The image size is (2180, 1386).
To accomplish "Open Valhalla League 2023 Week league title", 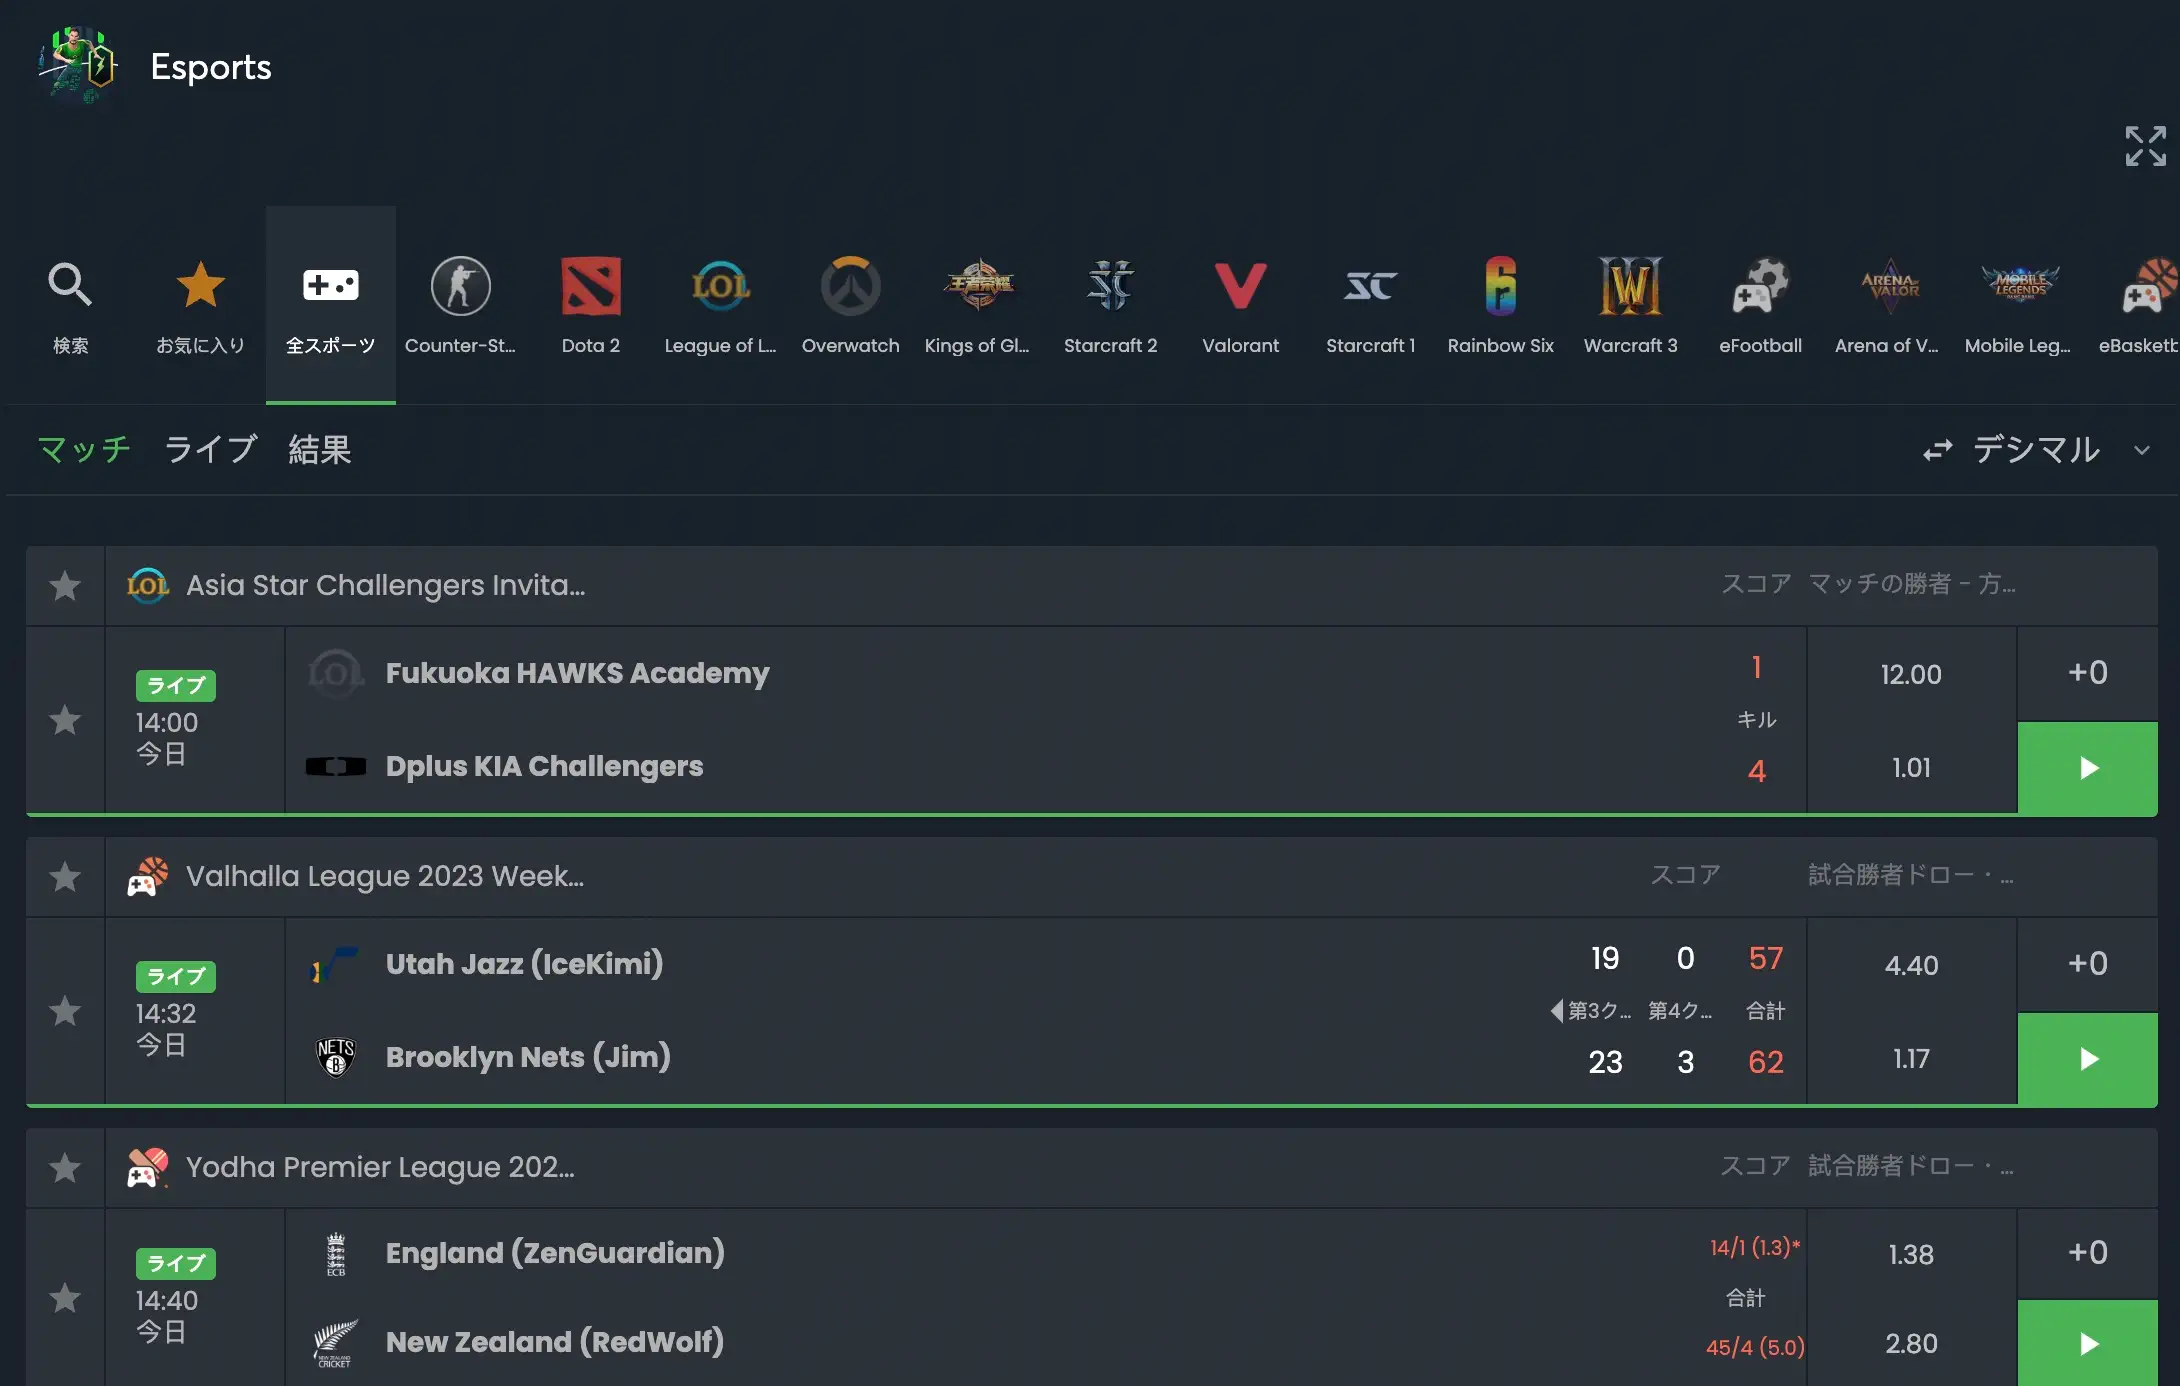I will click(385, 876).
